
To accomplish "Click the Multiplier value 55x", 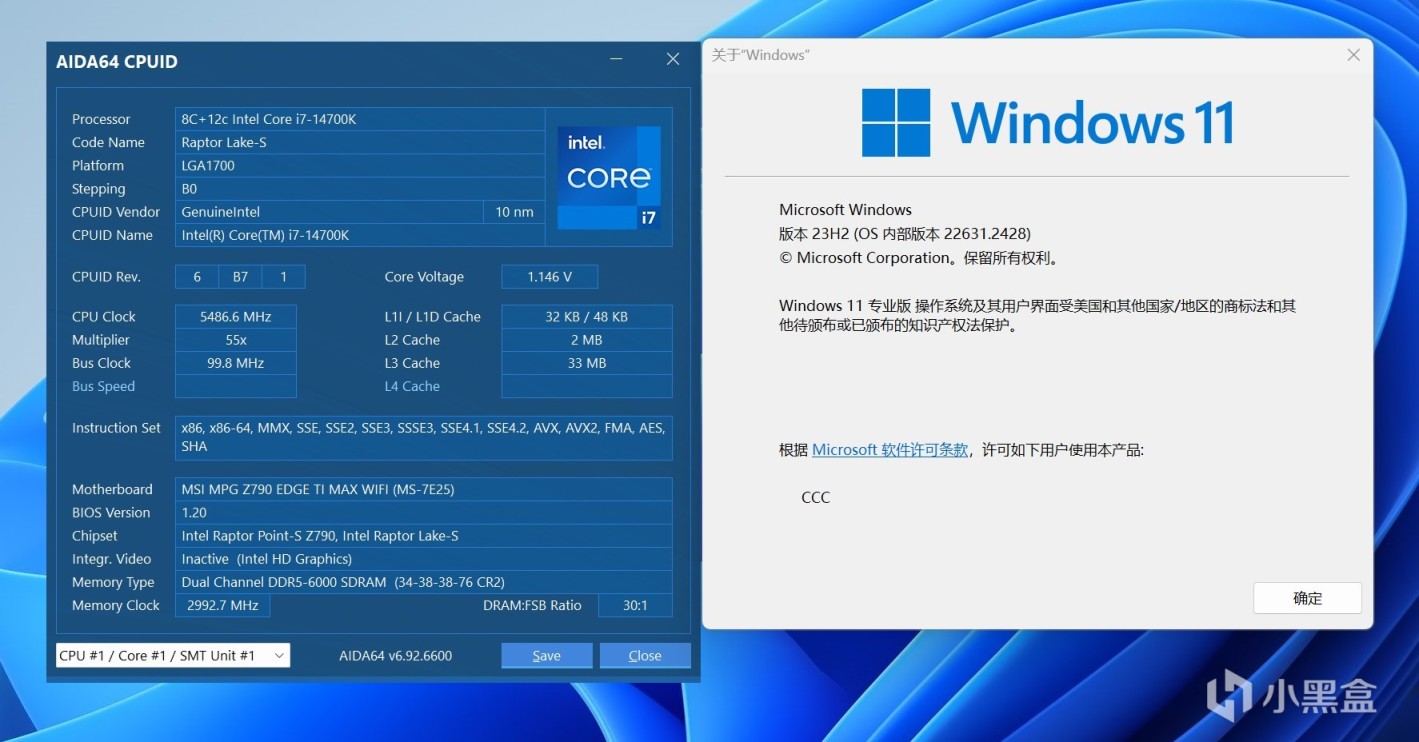I will 236,340.
